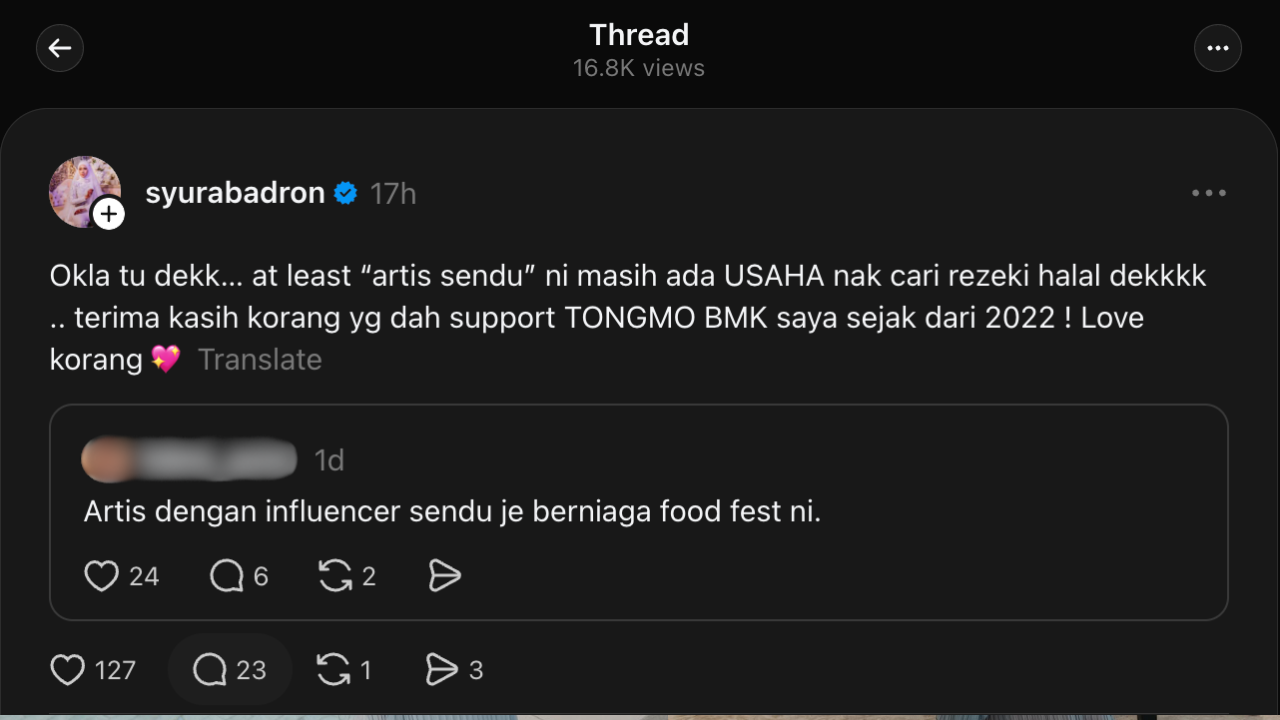The height and width of the screenshot is (720, 1280).
Task: Go back using the arrow button
Action: point(60,48)
